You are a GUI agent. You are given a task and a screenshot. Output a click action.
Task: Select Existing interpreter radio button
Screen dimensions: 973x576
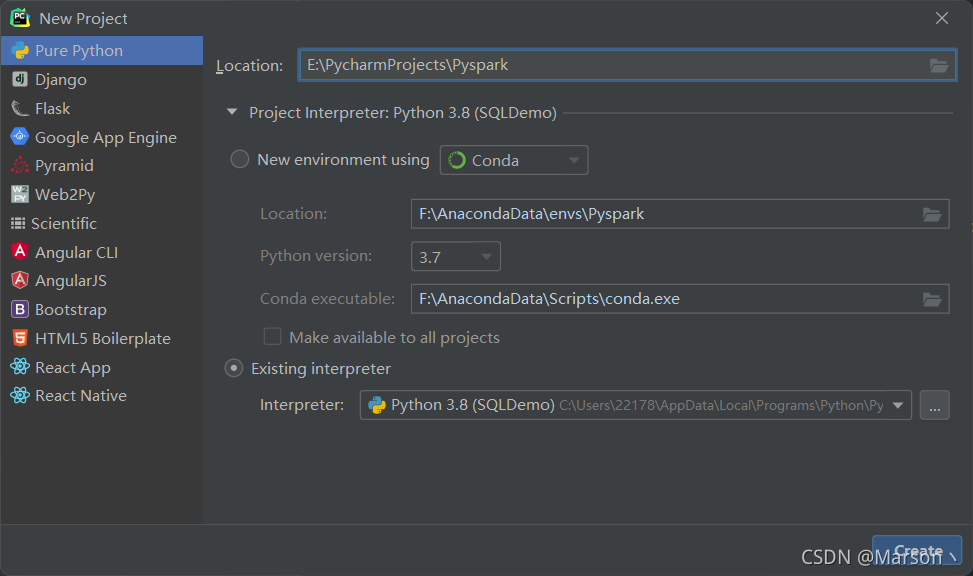tap(233, 368)
